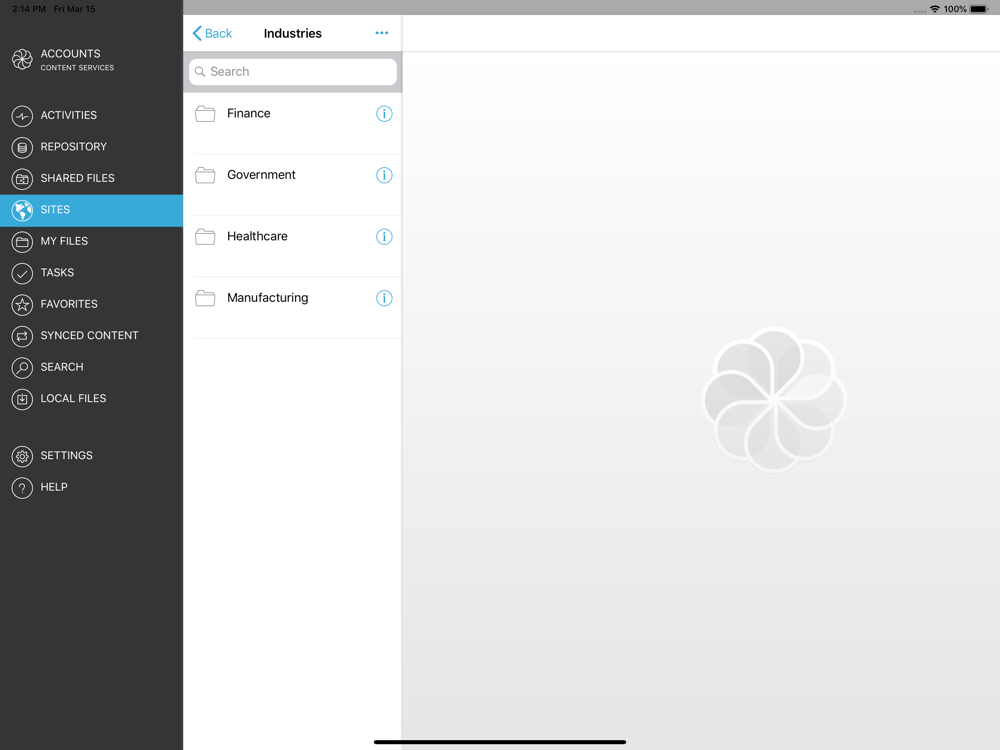Go back using the Back button
The height and width of the screenshot is (750, 1000).
212,33
